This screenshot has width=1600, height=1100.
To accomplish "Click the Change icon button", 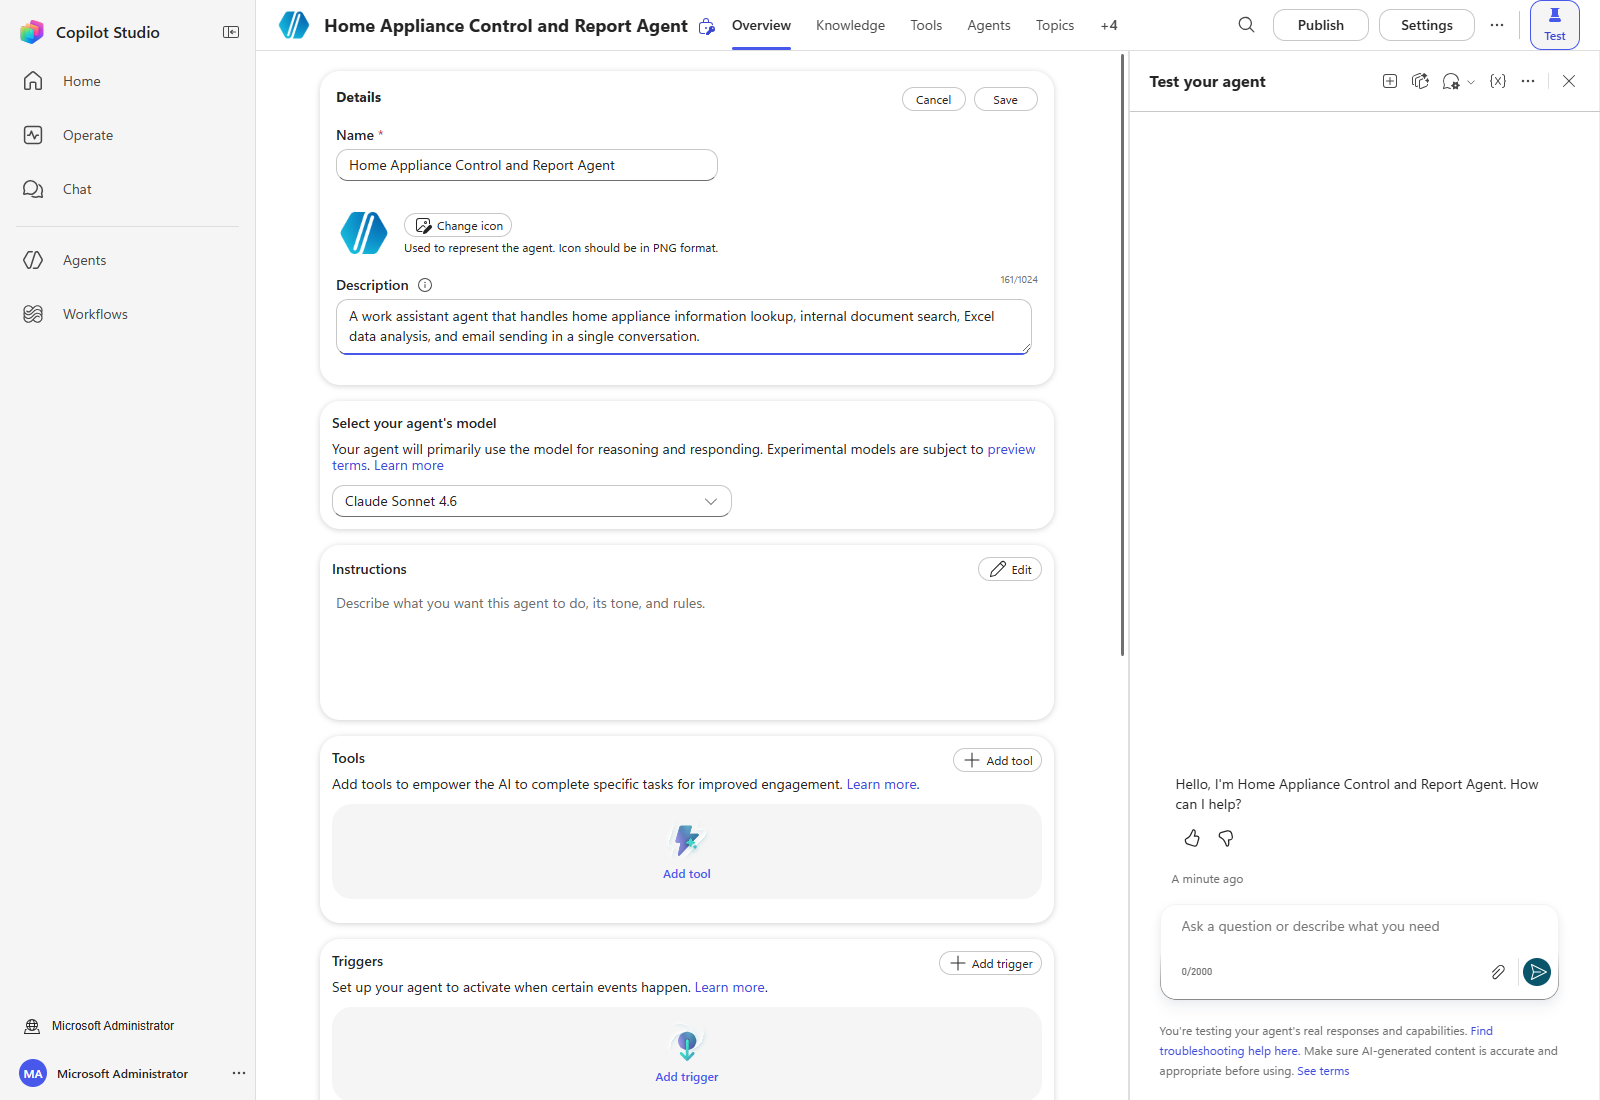I will pos(458,225).
